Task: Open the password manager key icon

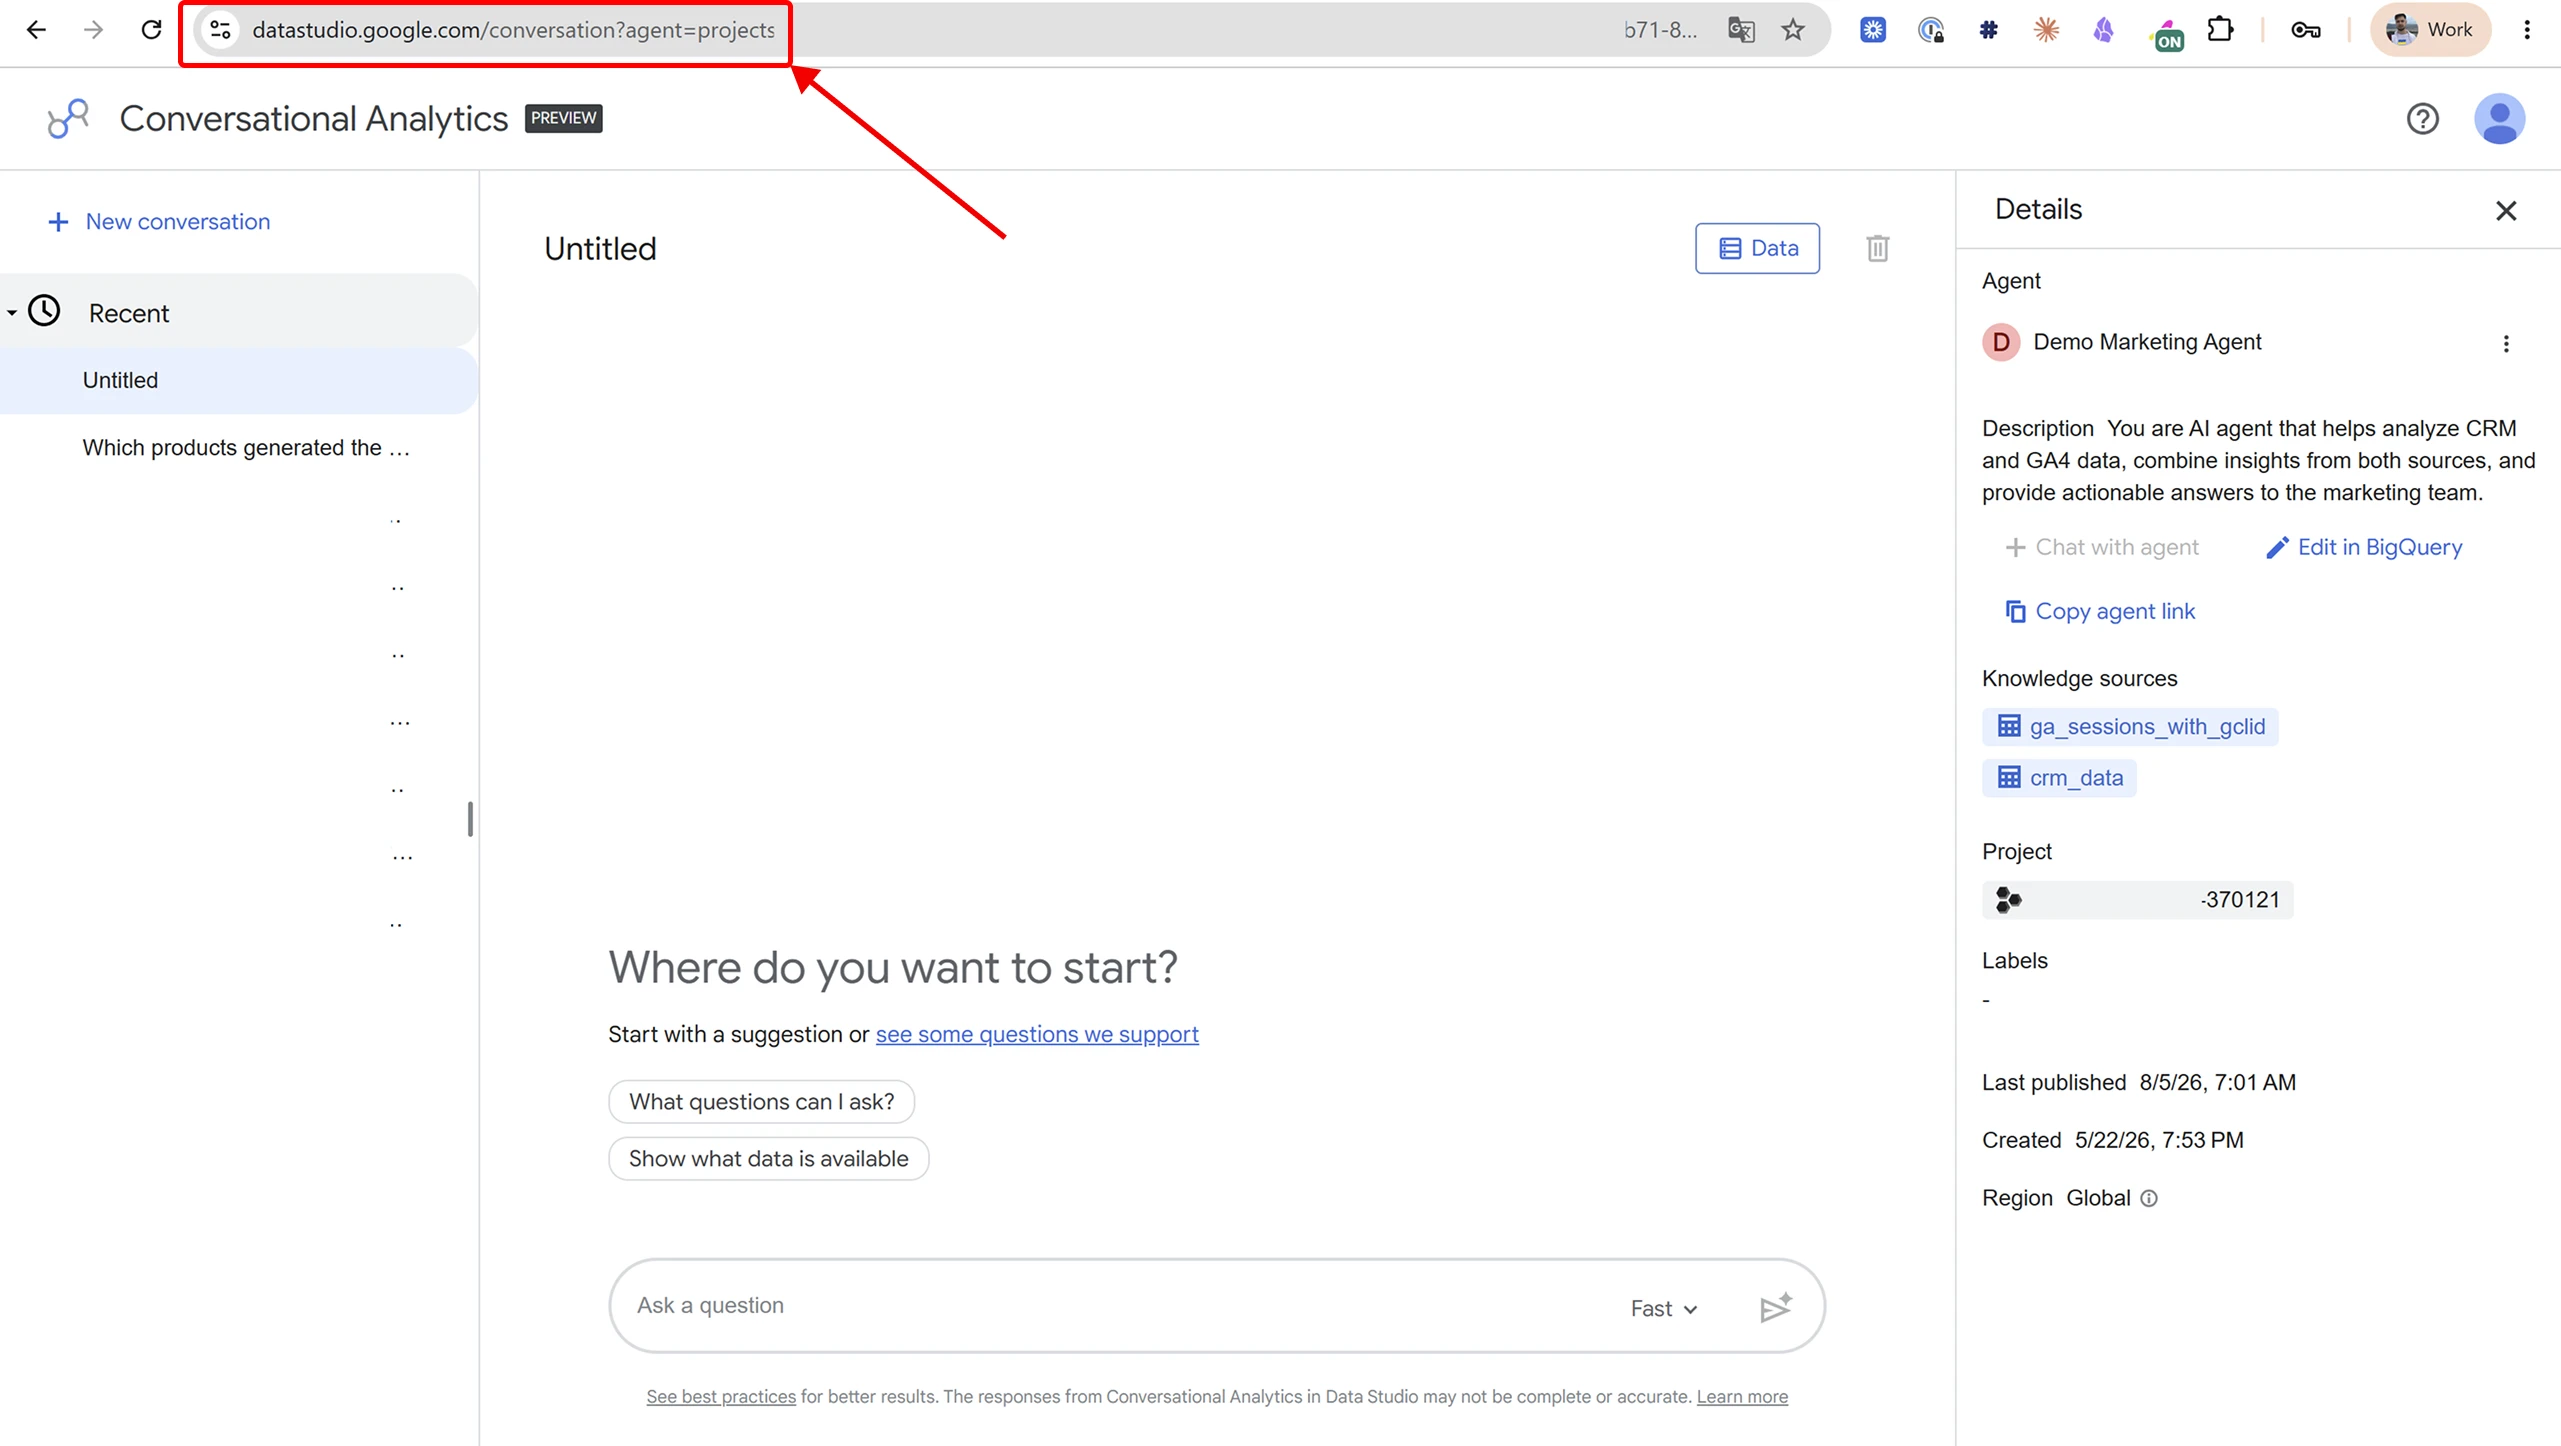Action: [2306, 30]
